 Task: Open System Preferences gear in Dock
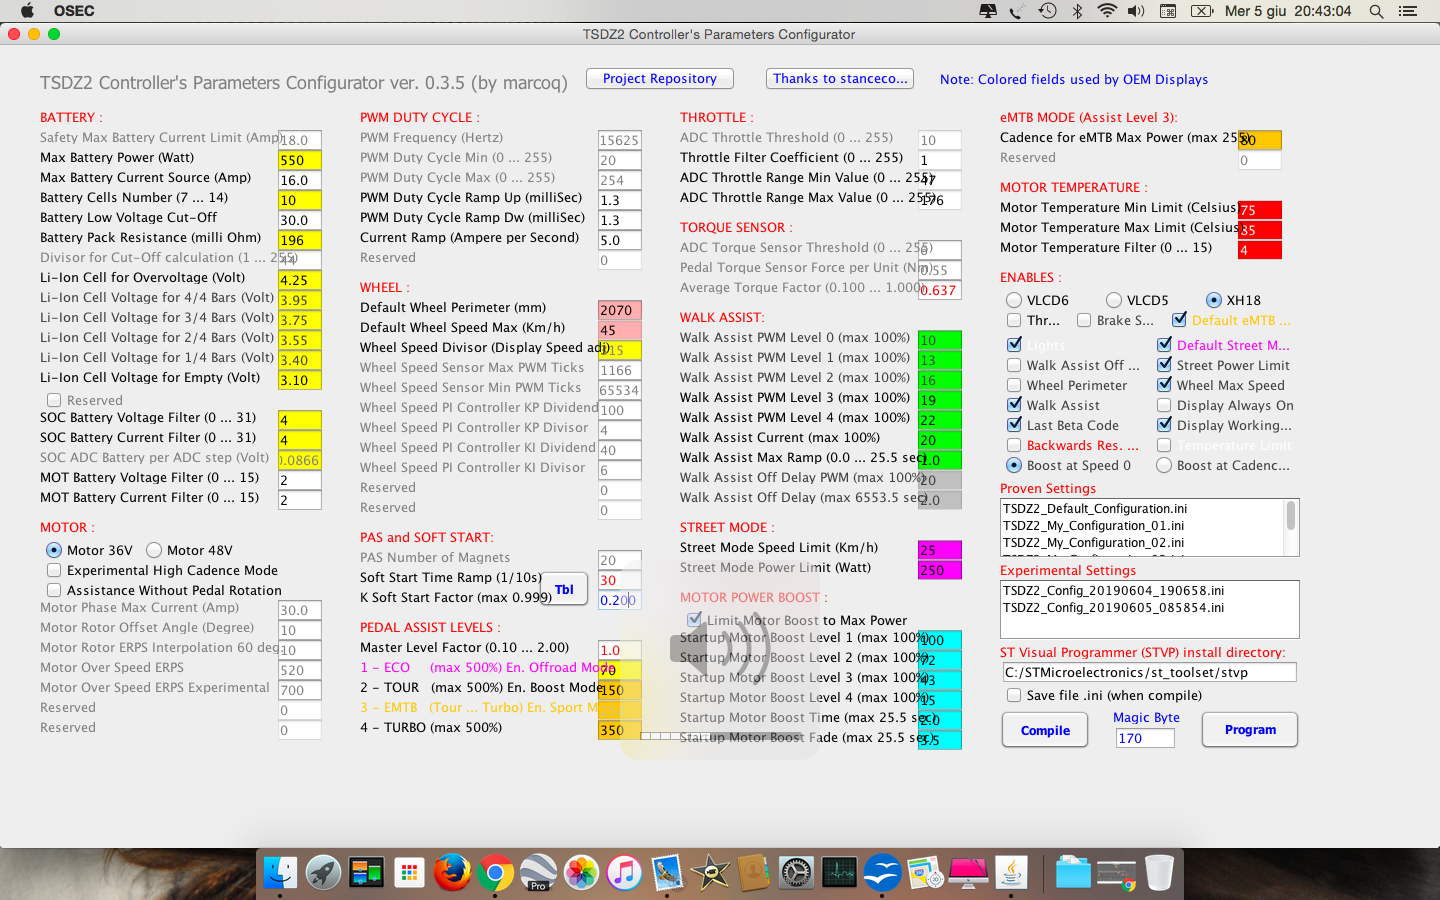coord(796,873)
